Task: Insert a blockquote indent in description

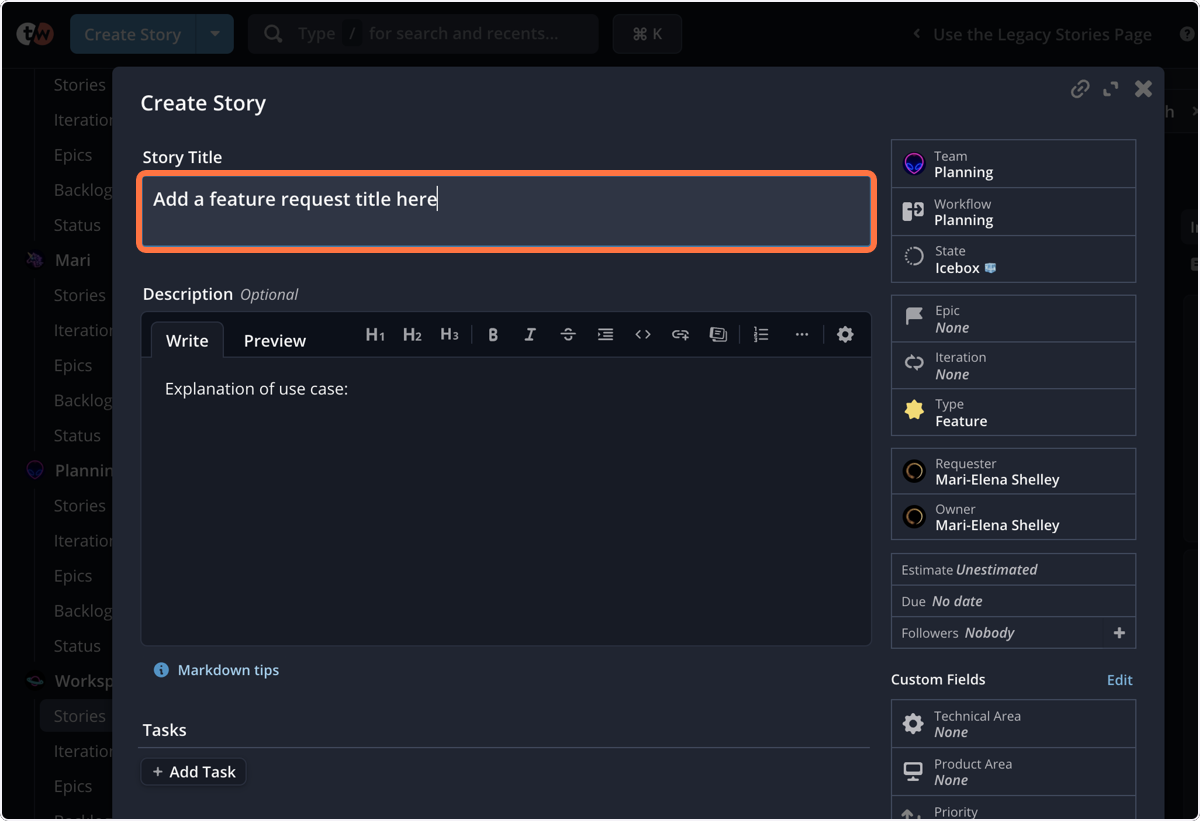Action: click(x=605, y=335)
